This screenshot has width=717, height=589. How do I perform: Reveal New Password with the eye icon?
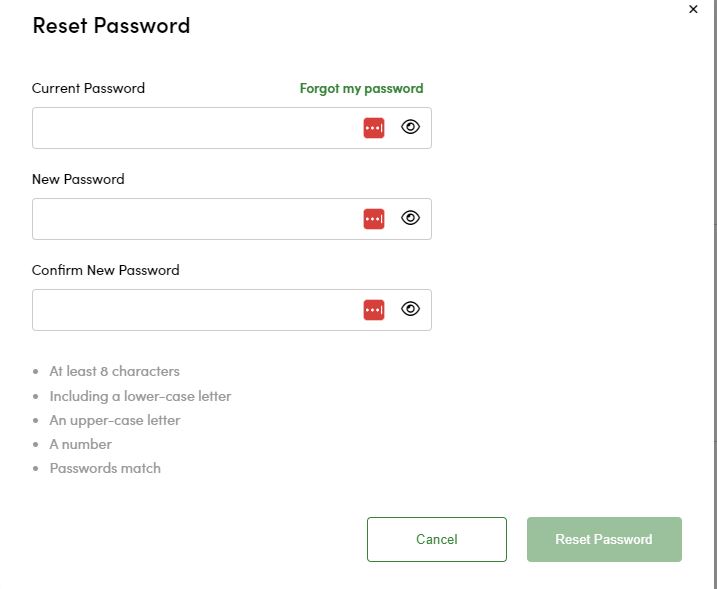(410, 218)
